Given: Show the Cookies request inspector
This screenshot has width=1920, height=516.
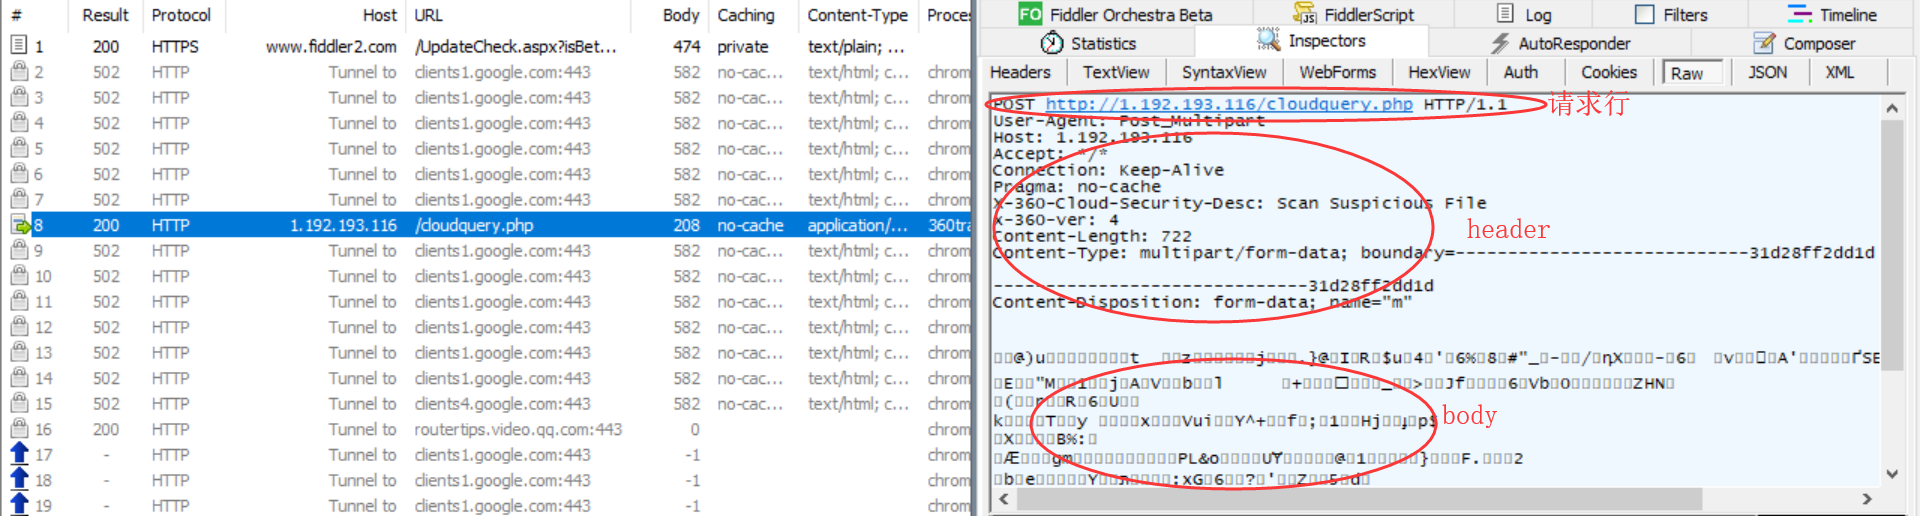Looking at the screenshot, I should 1608,72.
